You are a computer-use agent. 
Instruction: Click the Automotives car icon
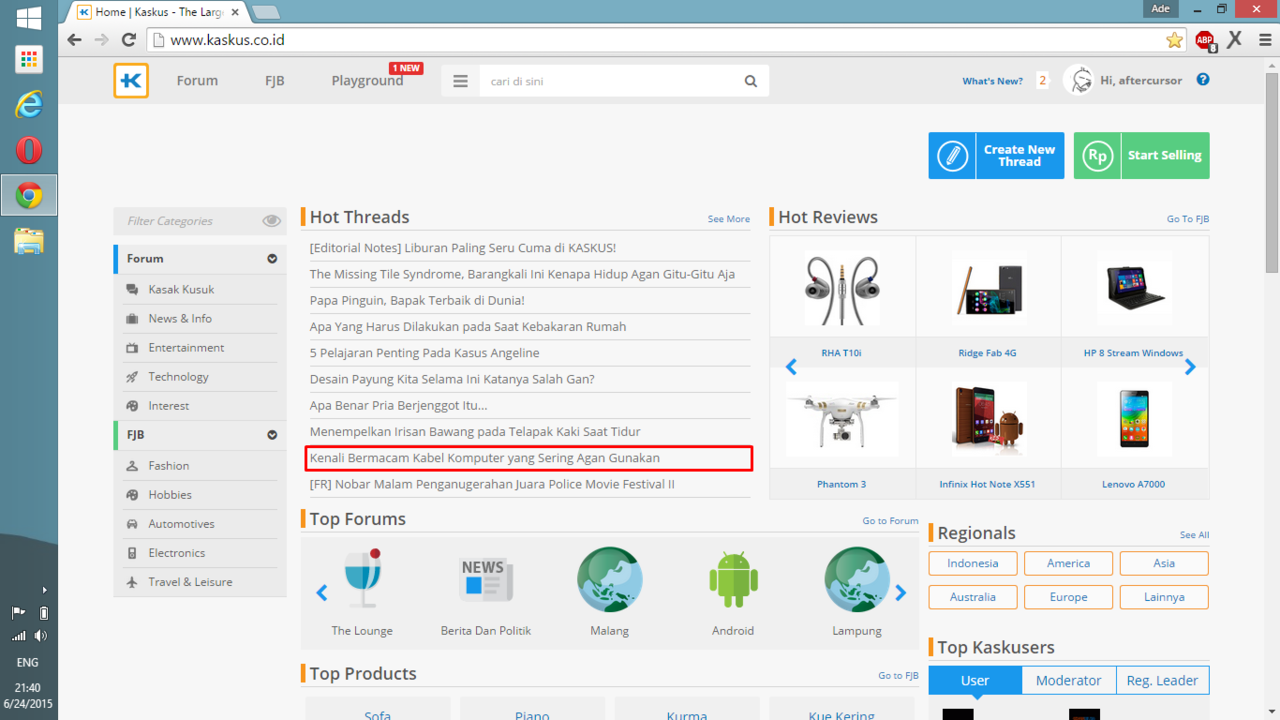pos(132,524)
